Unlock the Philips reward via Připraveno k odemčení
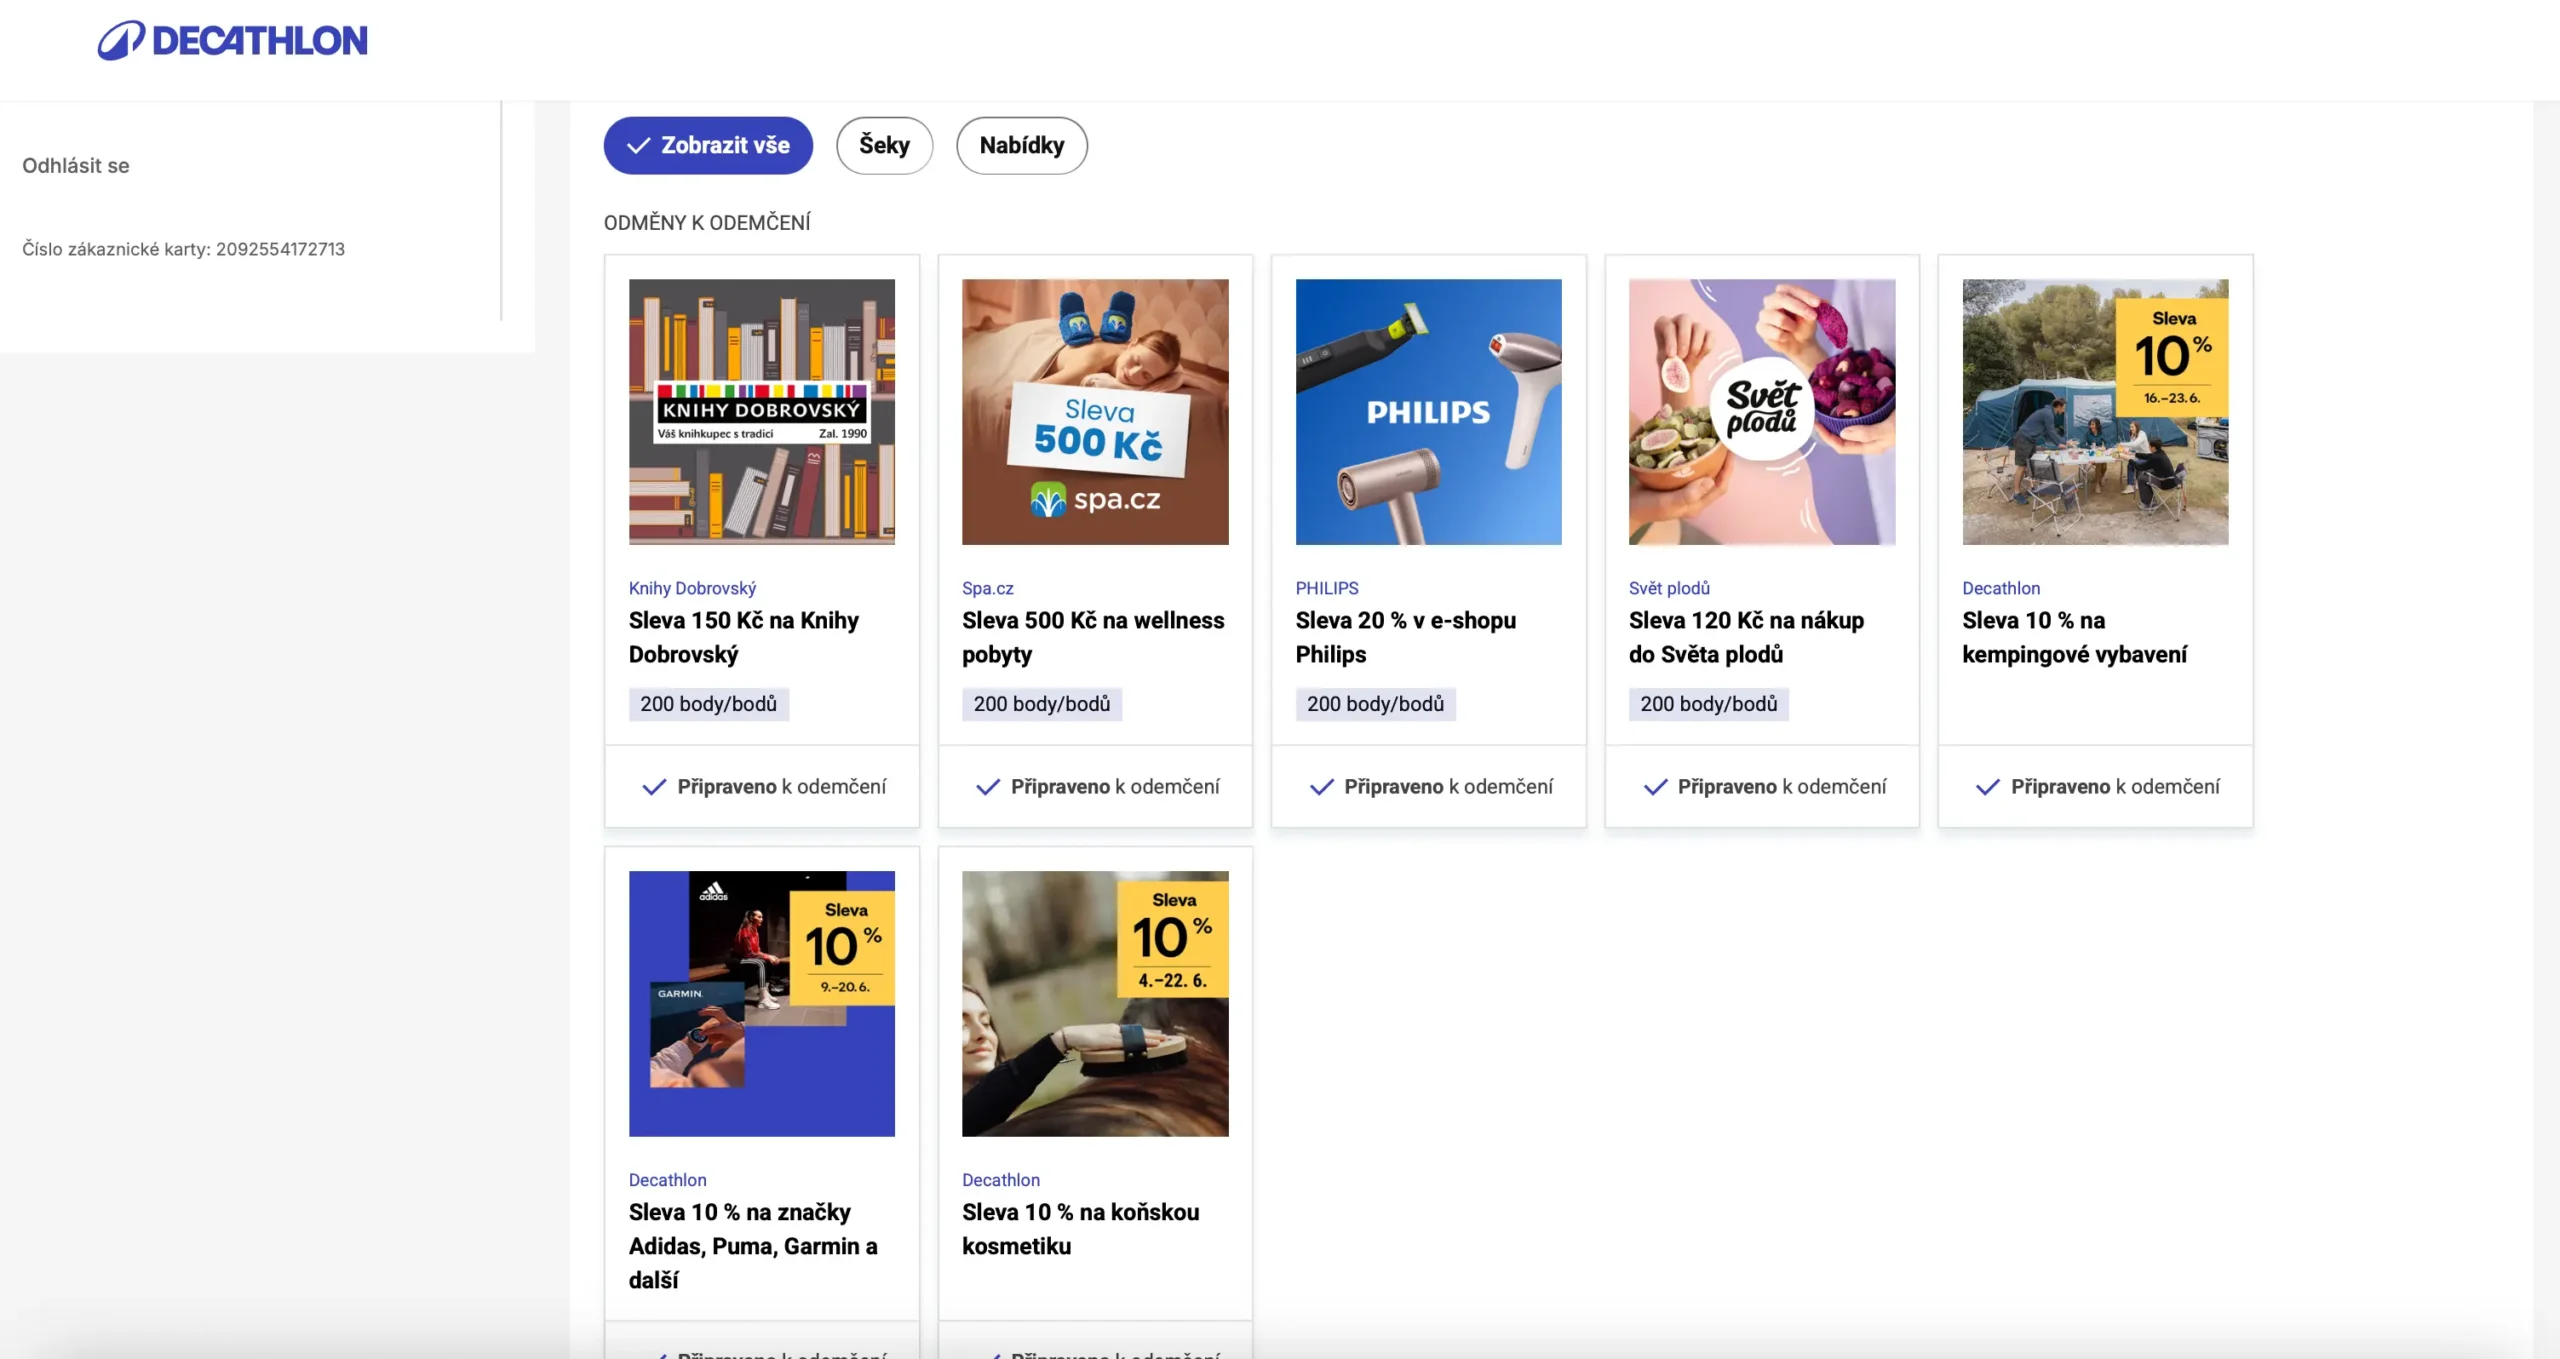 click(x=1430, y=787)
